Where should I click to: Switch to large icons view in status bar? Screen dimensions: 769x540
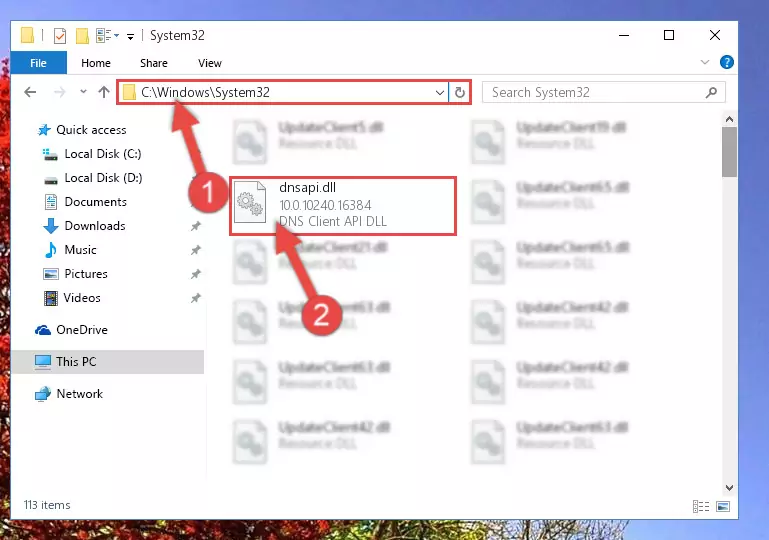[723, 506]
